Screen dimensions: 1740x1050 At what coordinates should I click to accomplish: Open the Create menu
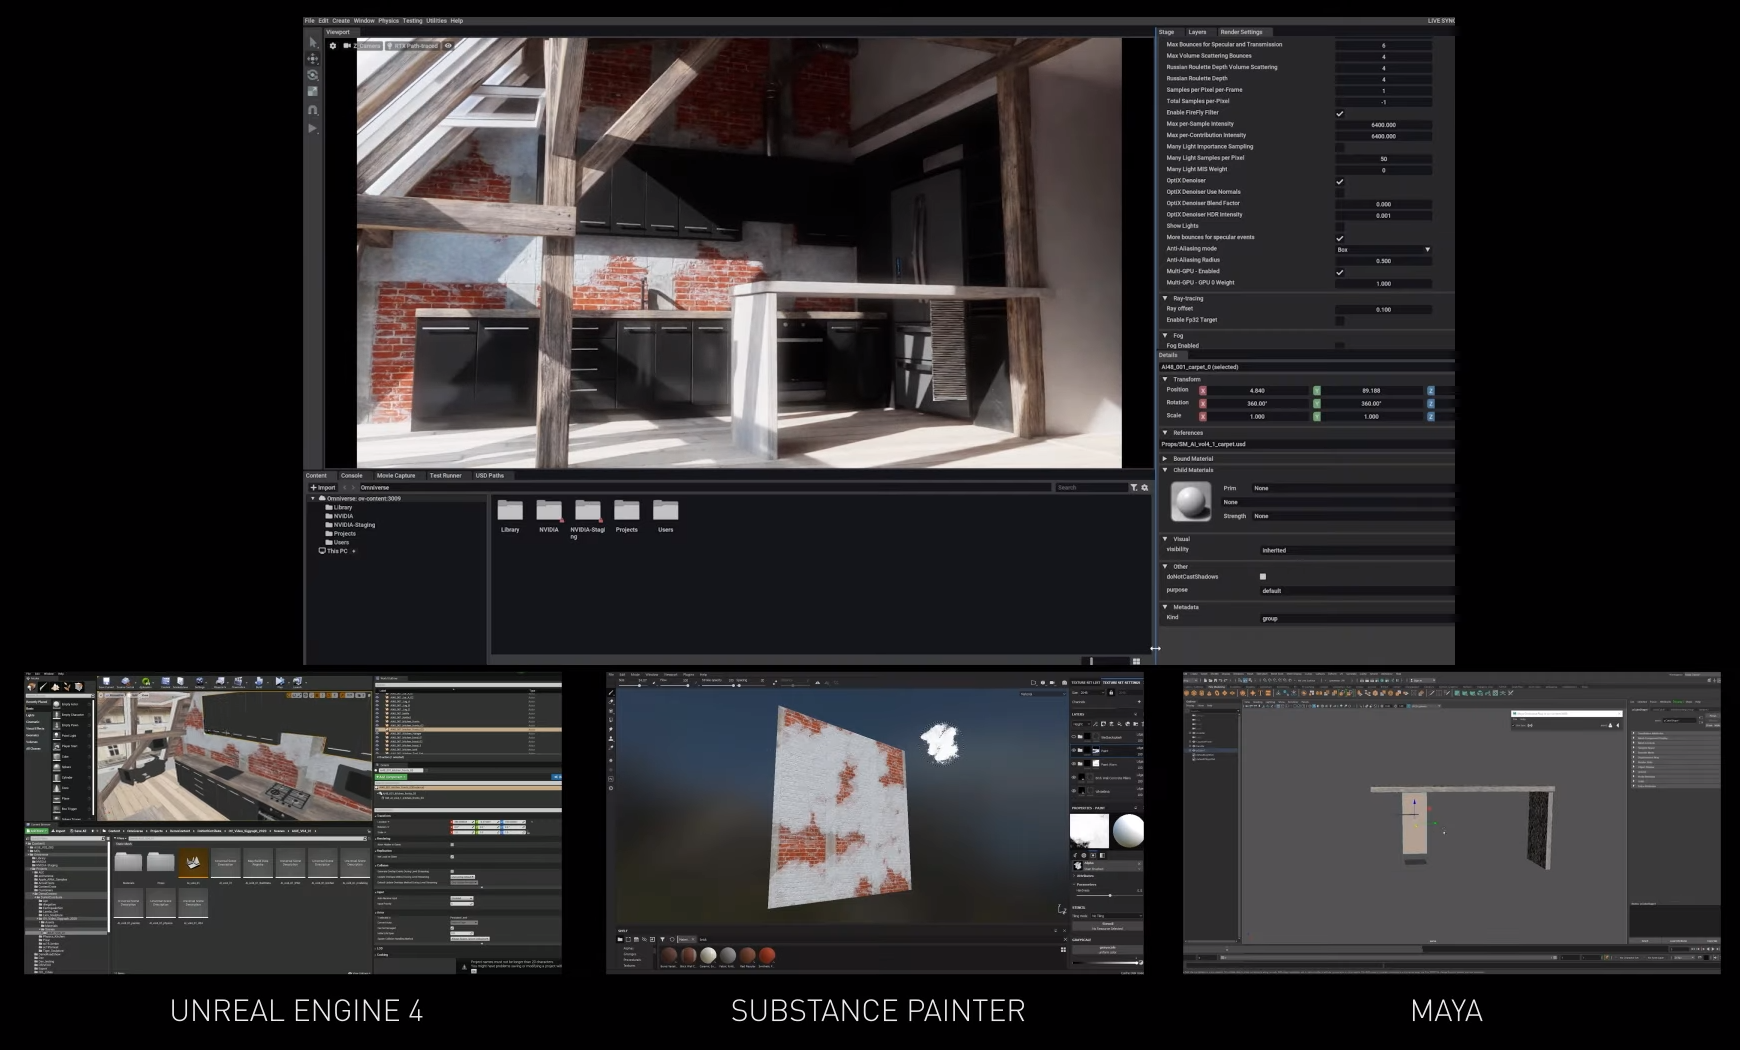point(341,21)
